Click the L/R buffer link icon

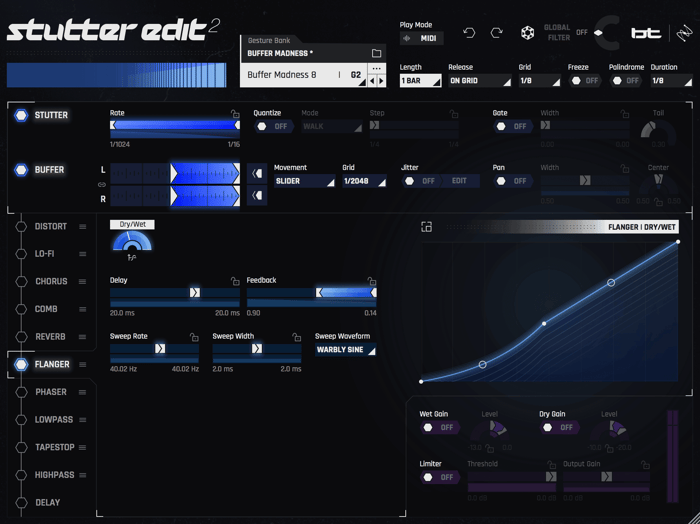point(101,184)
